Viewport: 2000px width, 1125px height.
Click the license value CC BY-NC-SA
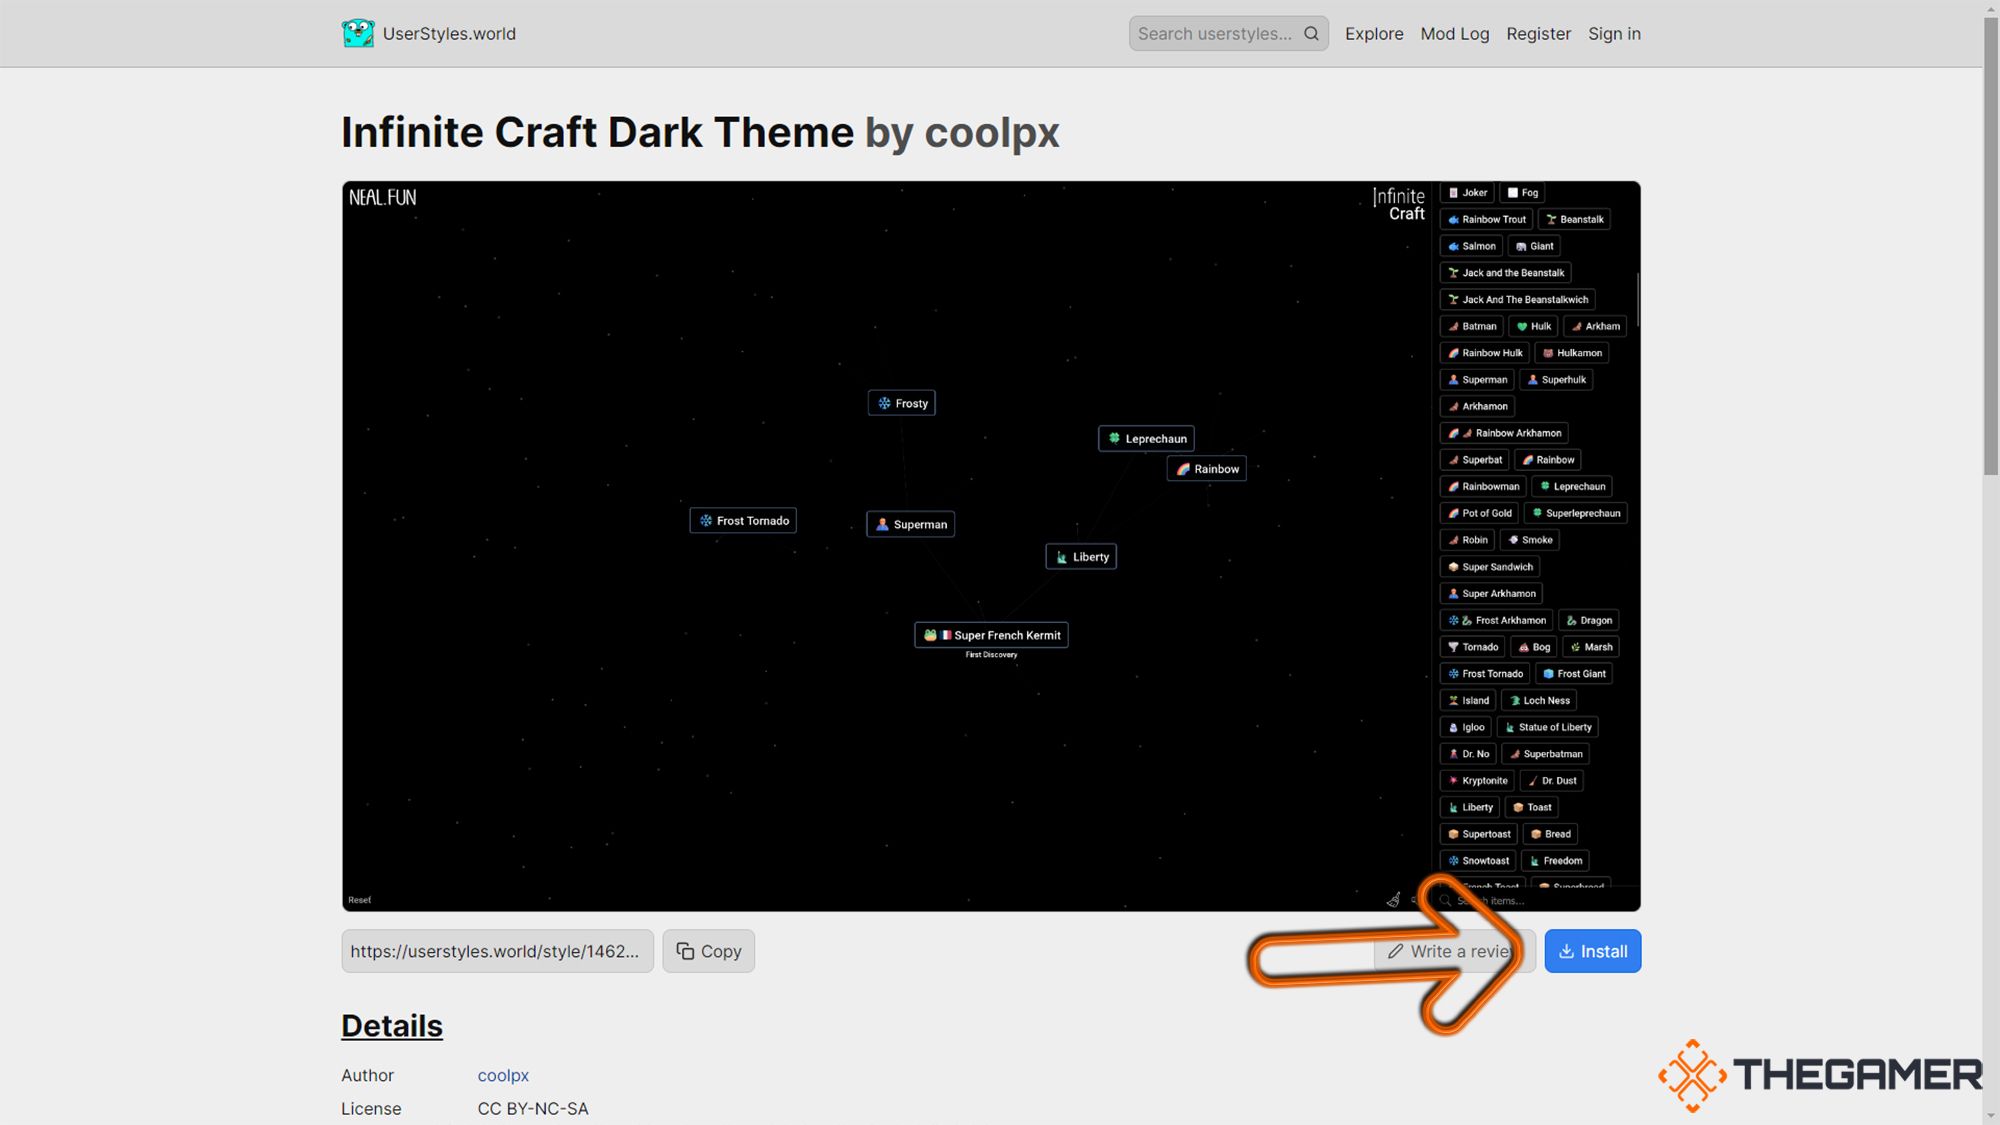click(x=533, y=1108)
